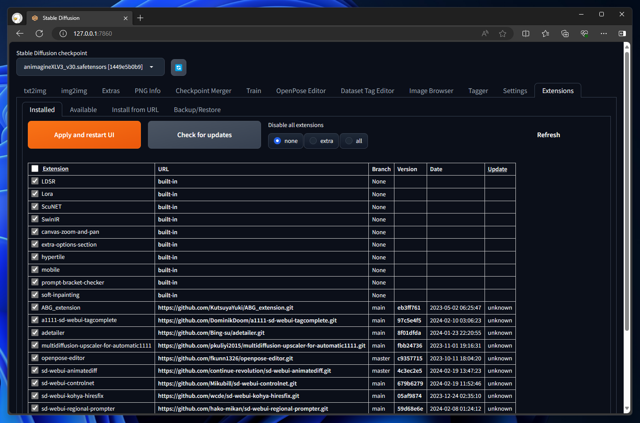Open the collections icon
Screen dimensions: 640x423
(565, 33)
